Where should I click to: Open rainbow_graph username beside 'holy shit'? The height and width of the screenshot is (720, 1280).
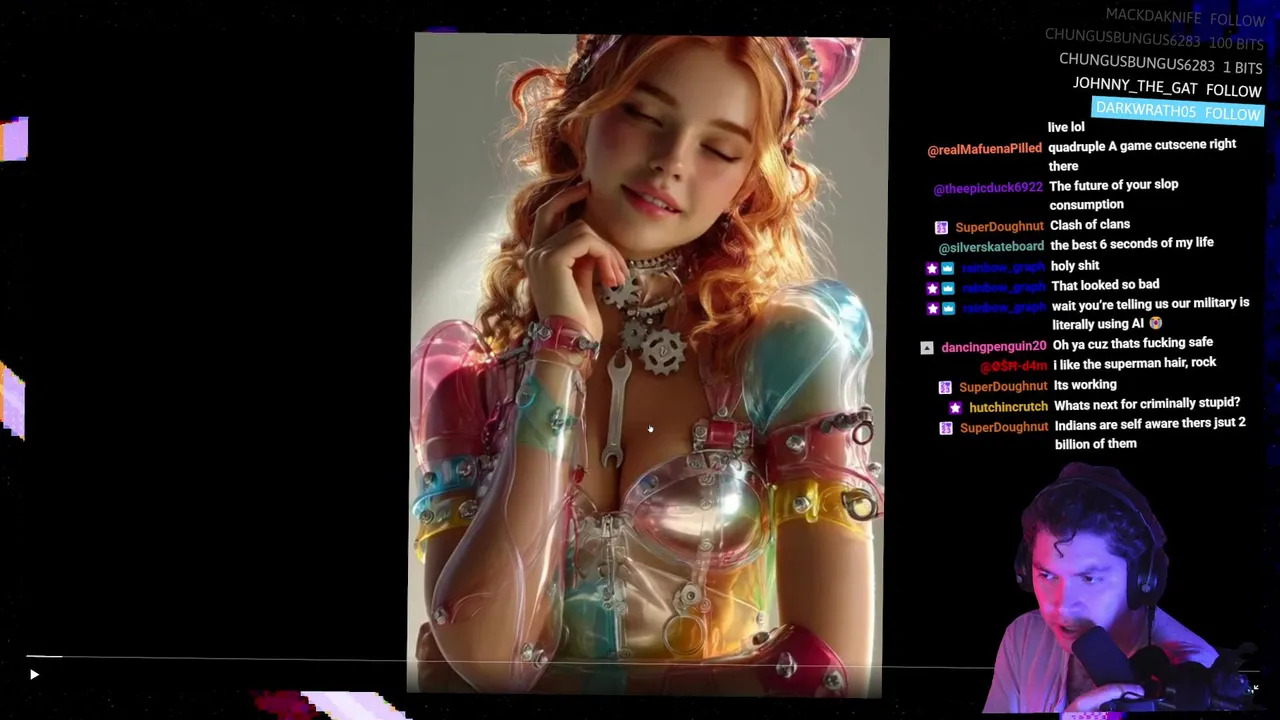click(x=1003, y=268)
